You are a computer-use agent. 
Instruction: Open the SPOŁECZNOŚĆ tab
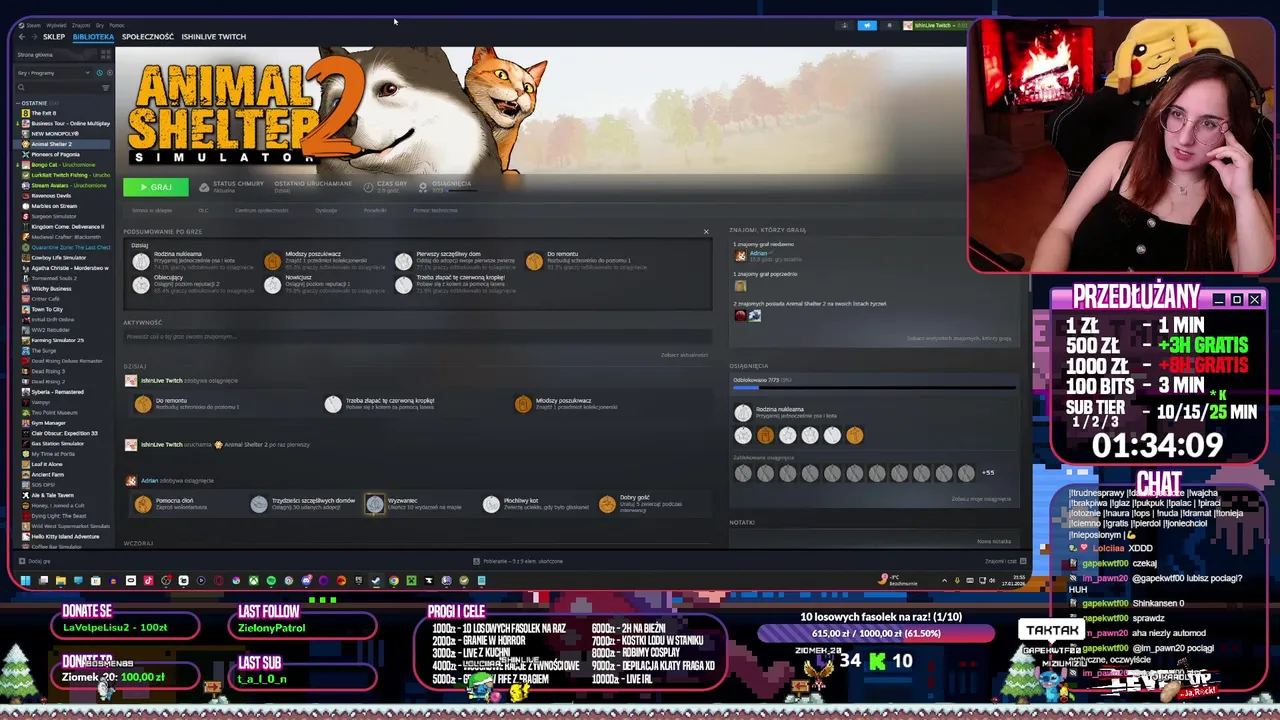click(x=148, y=37)
